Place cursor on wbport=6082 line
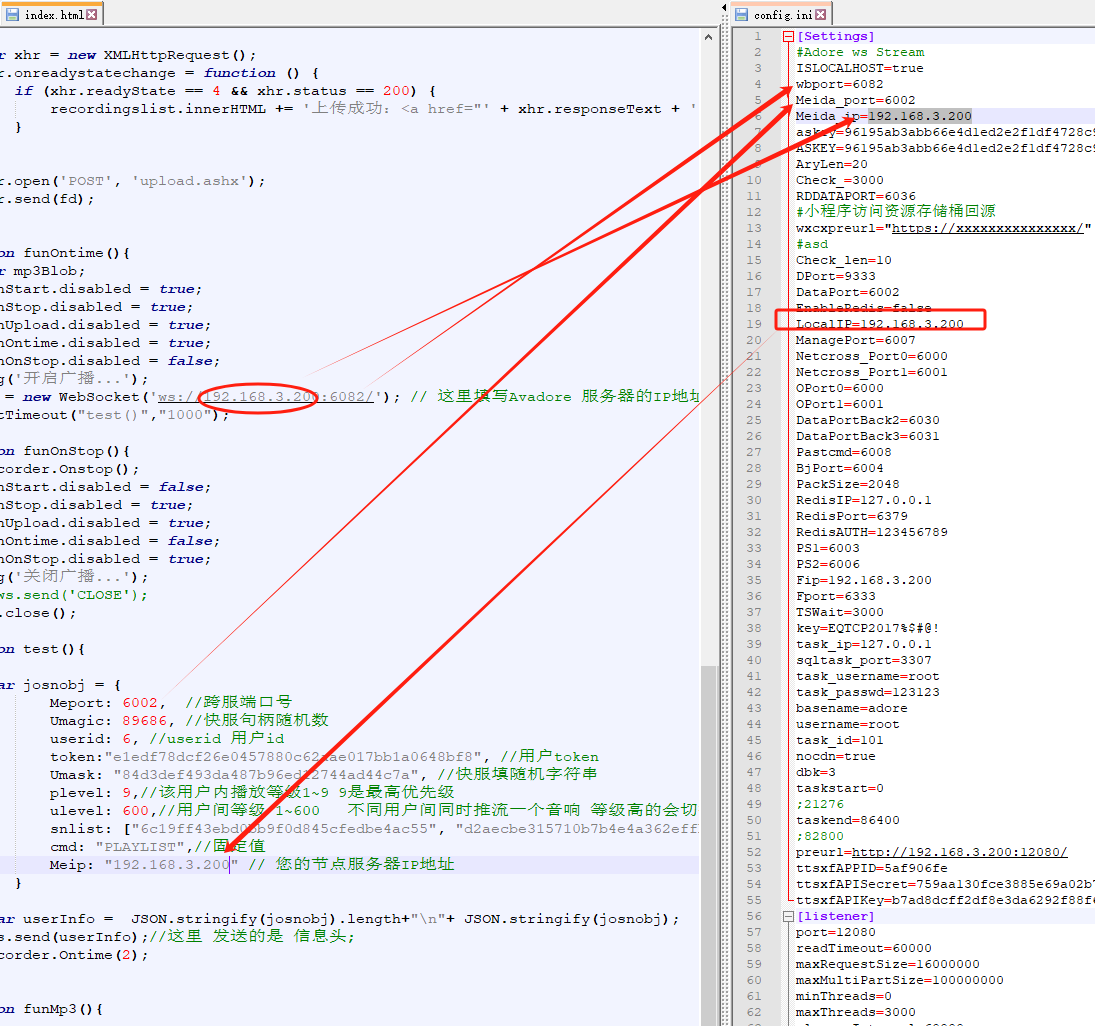1095x1026 pixels. point(839,84)
